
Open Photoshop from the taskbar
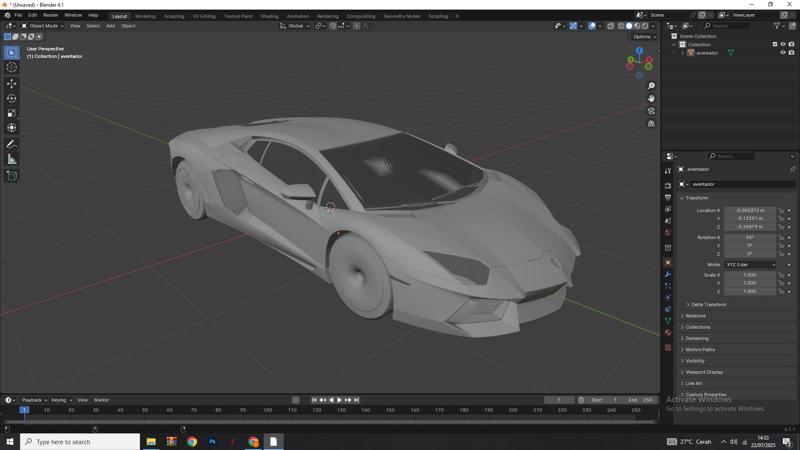(x=212, y=441)
